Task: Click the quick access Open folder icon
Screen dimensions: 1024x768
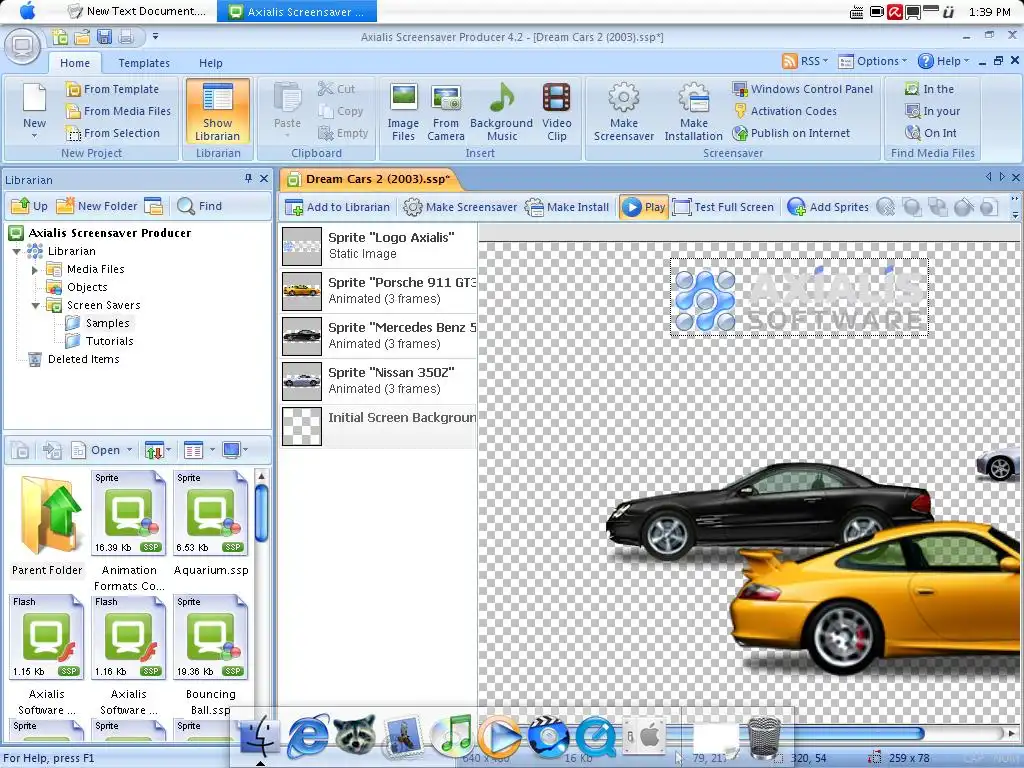Action: (x=82, y=37)
